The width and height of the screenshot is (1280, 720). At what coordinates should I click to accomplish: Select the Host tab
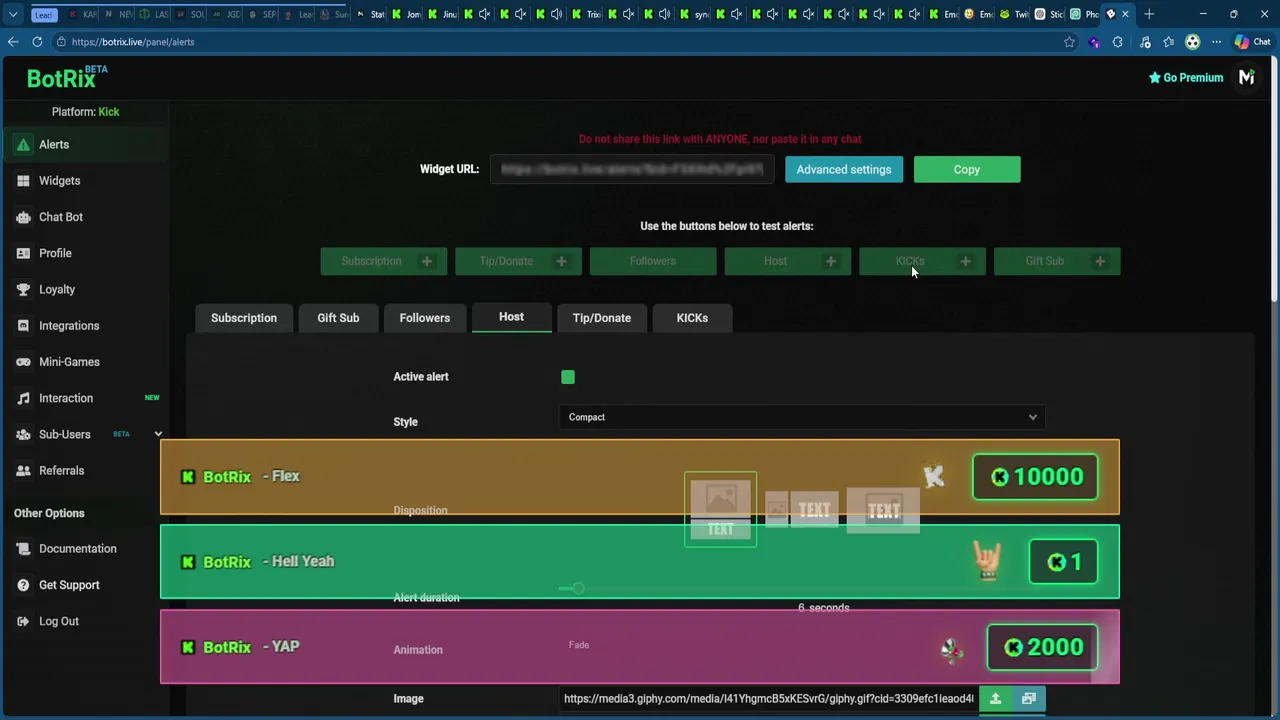coord(511,317)
